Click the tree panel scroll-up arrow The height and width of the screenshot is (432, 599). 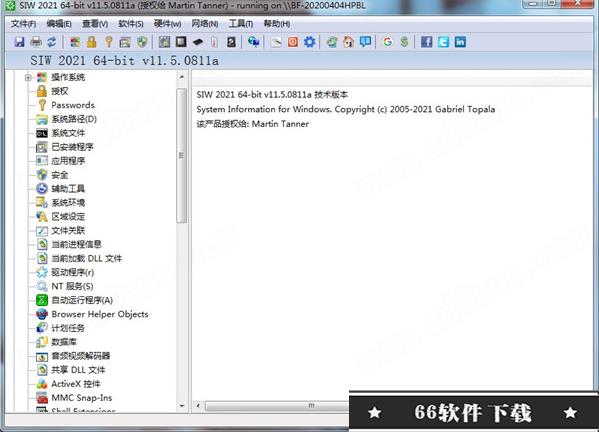click(x=182, y=77)
